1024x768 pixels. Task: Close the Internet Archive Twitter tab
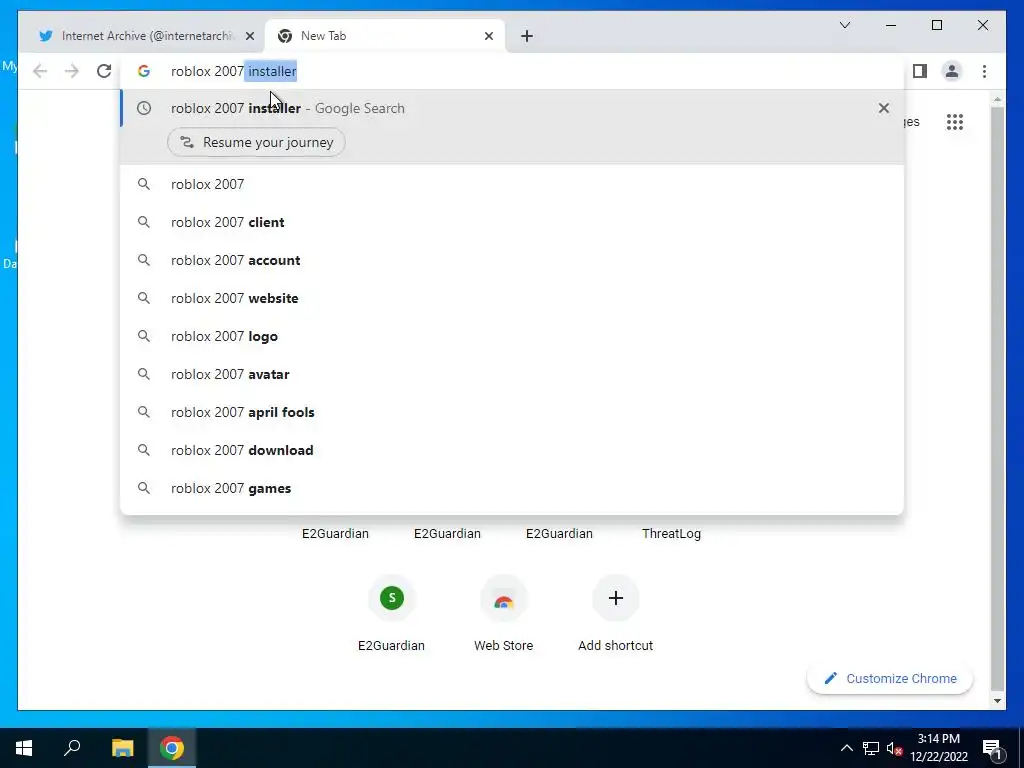(249, 36)
